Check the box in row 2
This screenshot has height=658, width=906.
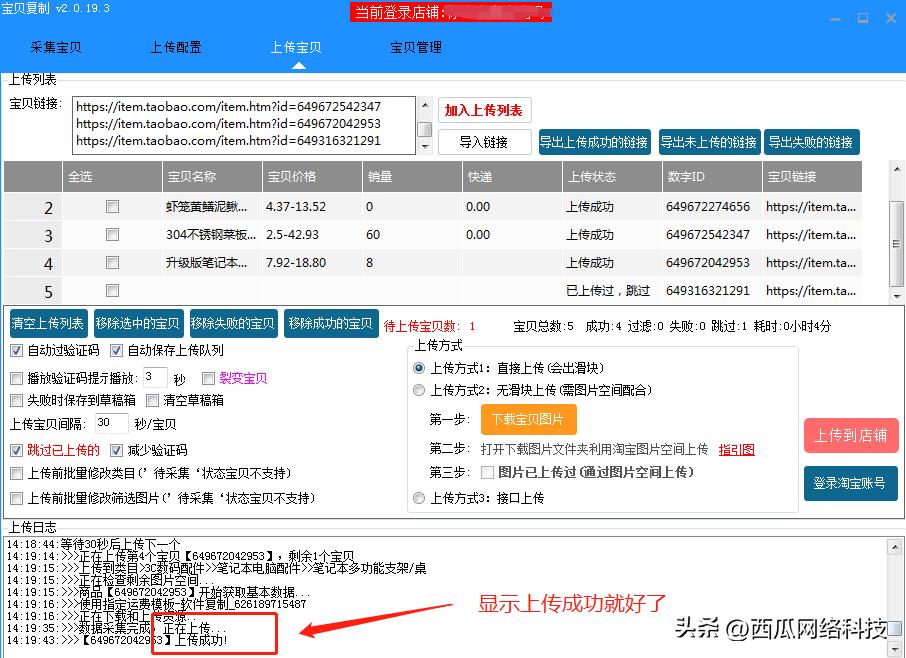click(113, 206)
